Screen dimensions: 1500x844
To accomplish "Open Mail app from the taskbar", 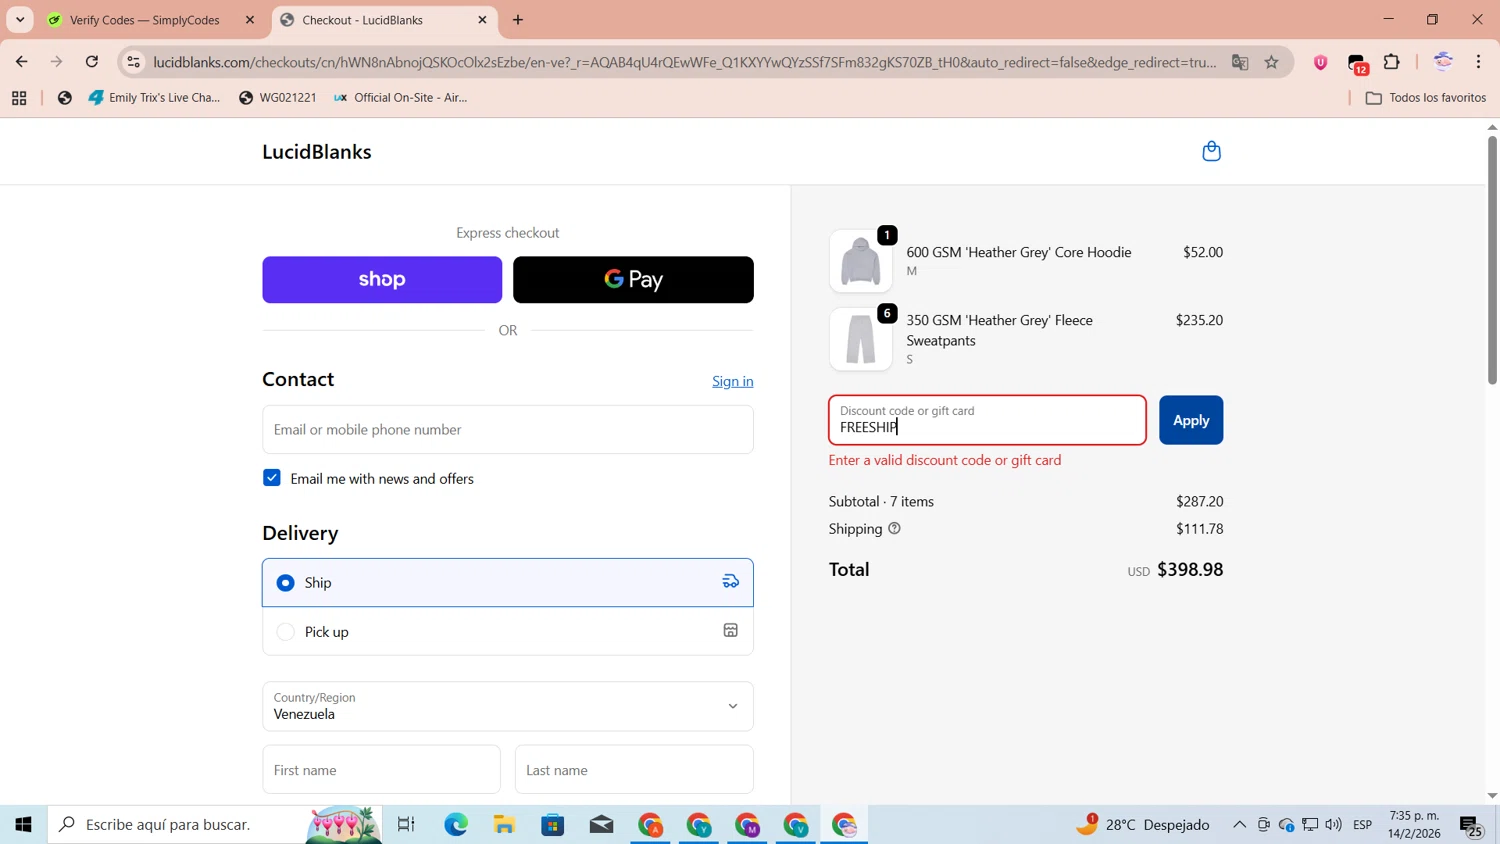I will pyautogui.click(x=601, y=824).
